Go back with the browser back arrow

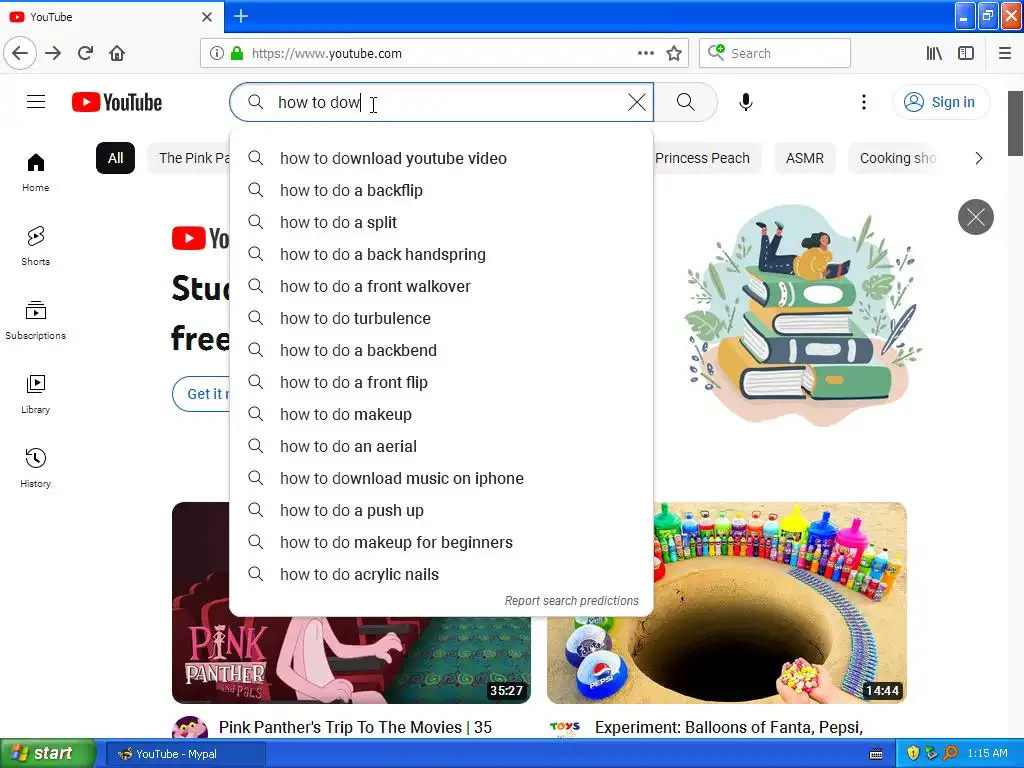pyautogui.click(x=20, y=53)
